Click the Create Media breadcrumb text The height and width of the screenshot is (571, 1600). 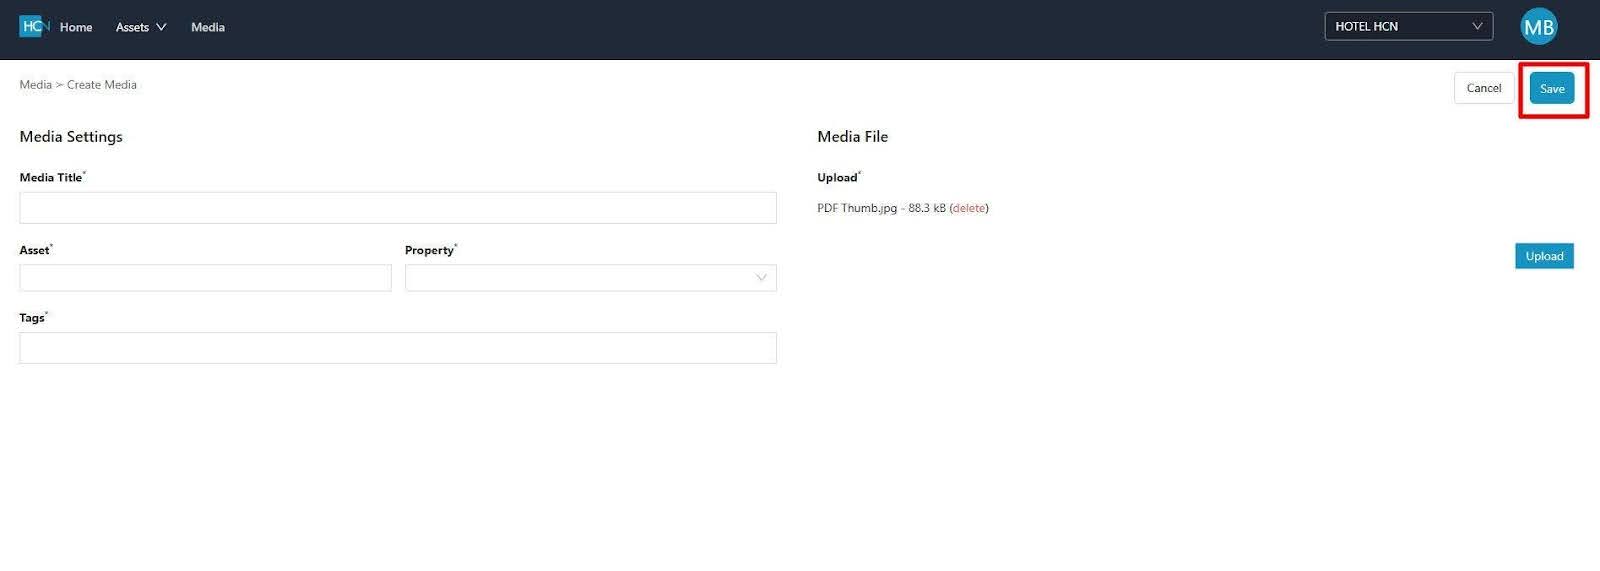pyautogui.click(x=102, y=85)
